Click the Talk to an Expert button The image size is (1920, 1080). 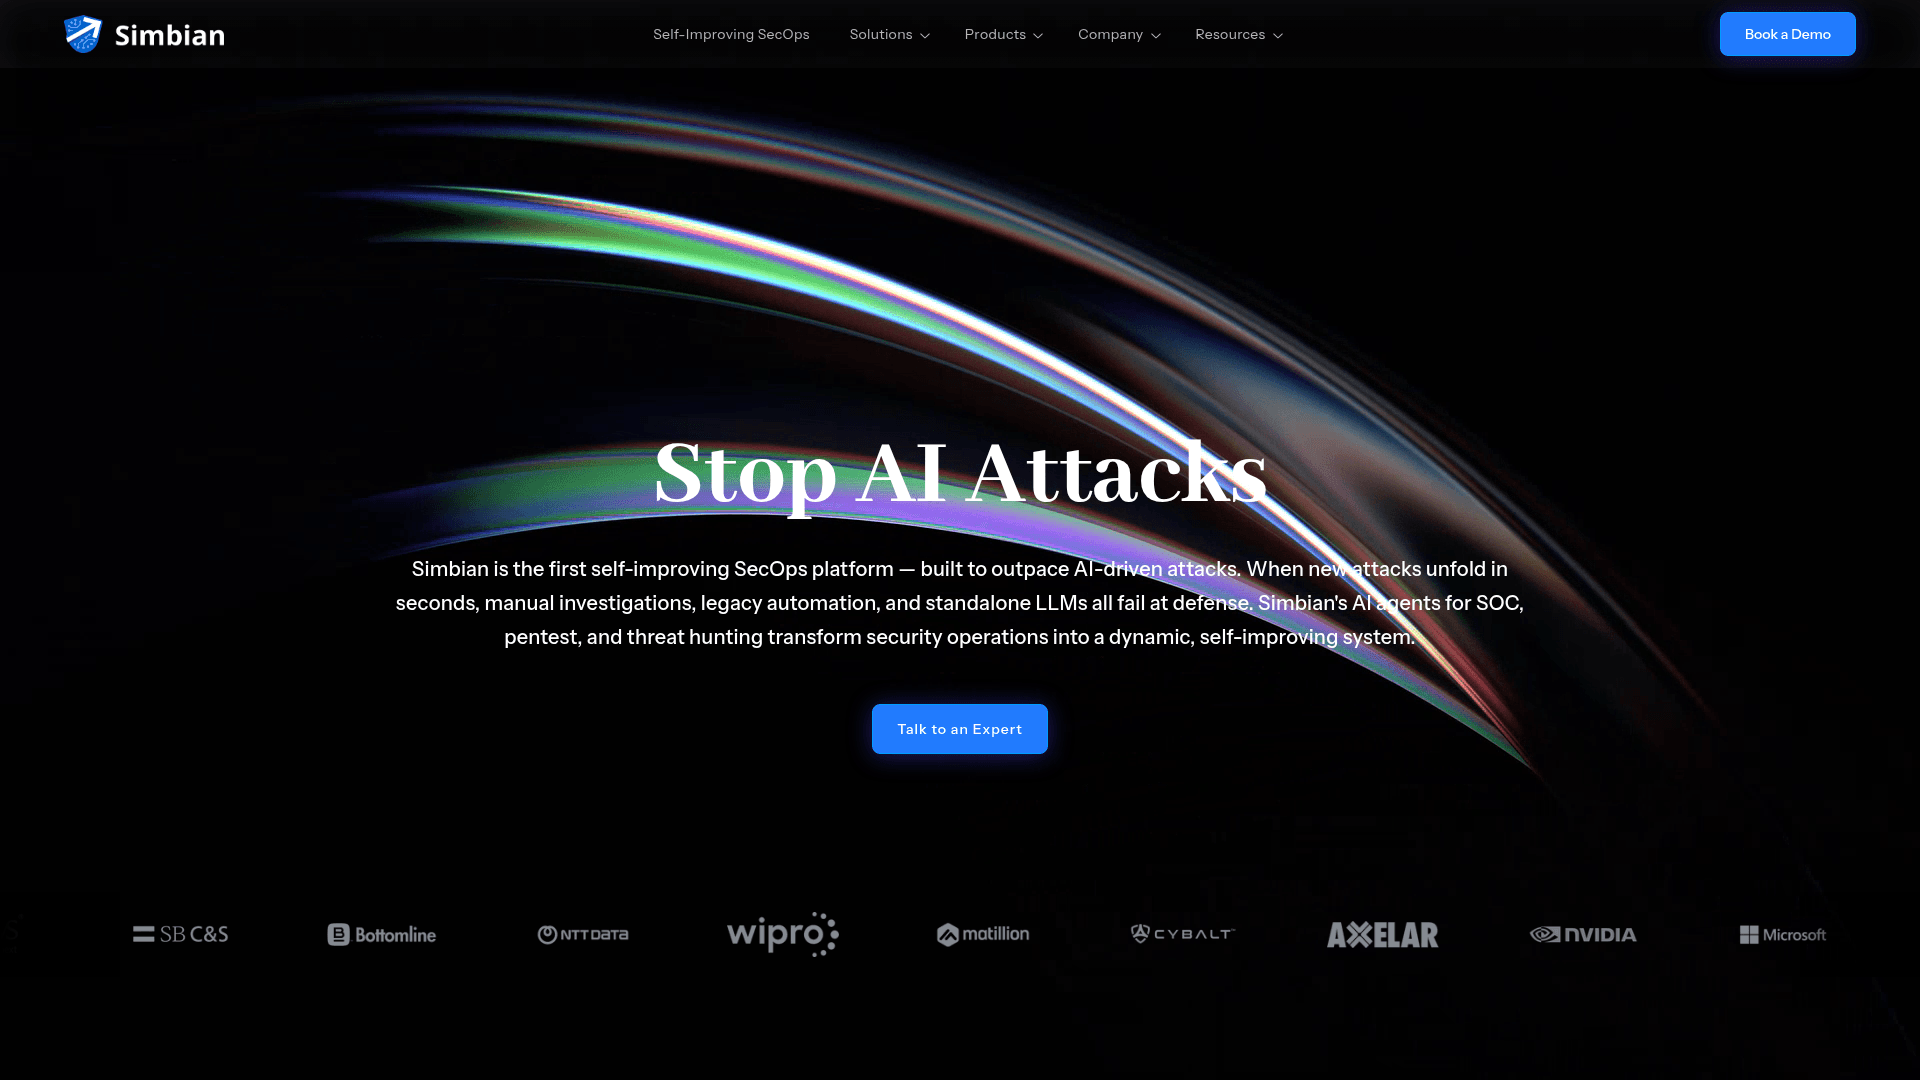[x=960, y=729]
